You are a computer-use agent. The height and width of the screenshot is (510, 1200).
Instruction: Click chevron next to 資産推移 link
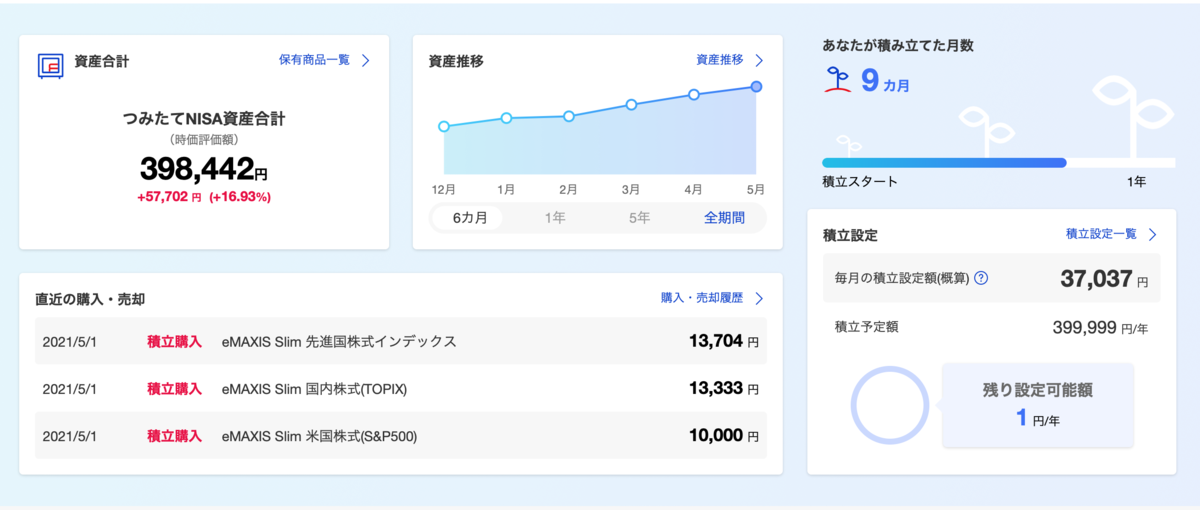pos(759,60)
